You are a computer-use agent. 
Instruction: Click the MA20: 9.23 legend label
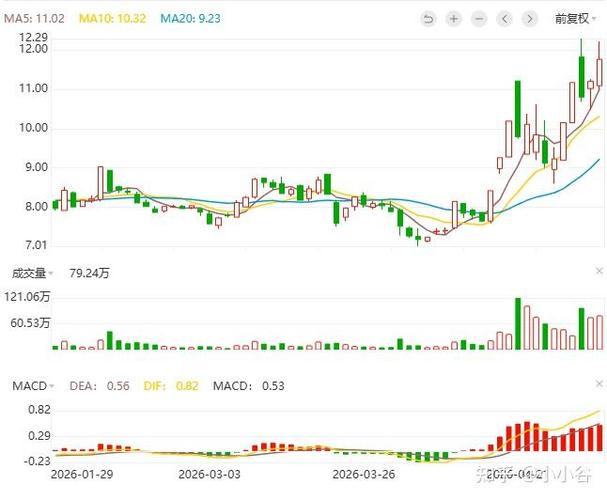click(x=190, y=19)
